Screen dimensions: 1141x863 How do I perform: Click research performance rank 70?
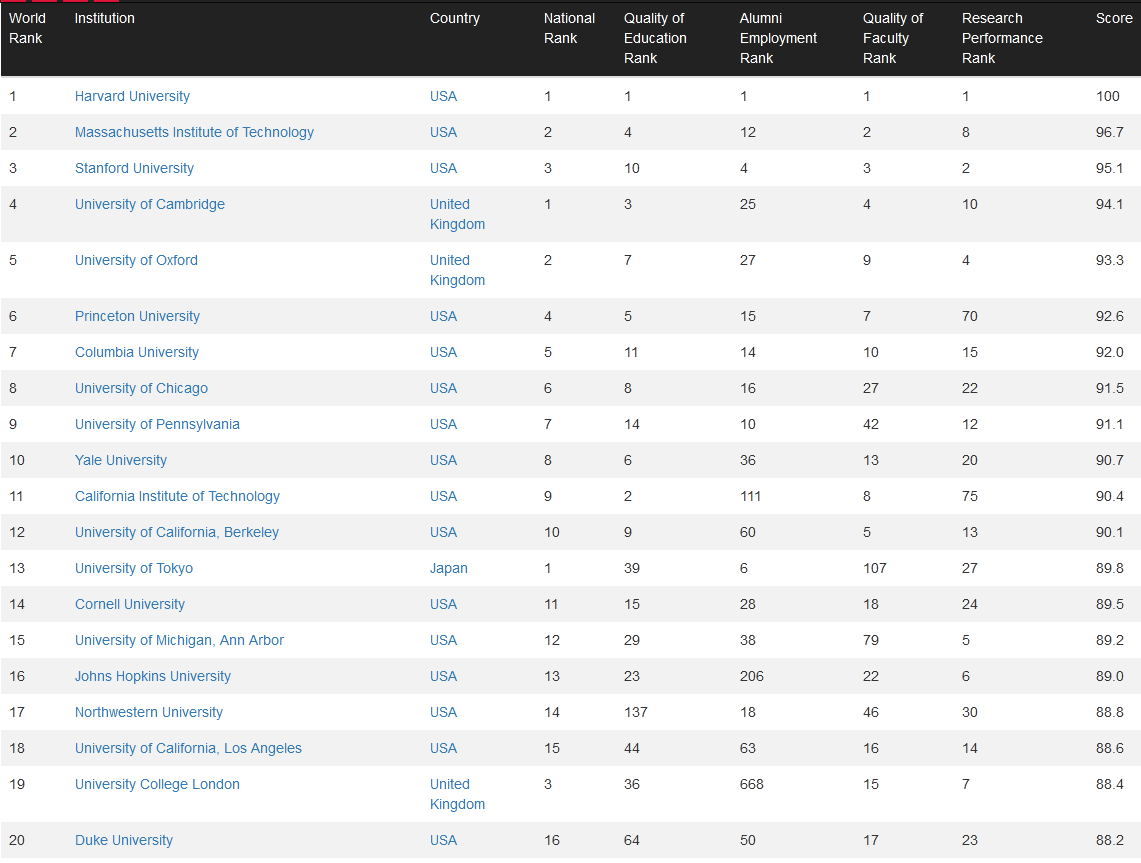click(x=970, y=317)
